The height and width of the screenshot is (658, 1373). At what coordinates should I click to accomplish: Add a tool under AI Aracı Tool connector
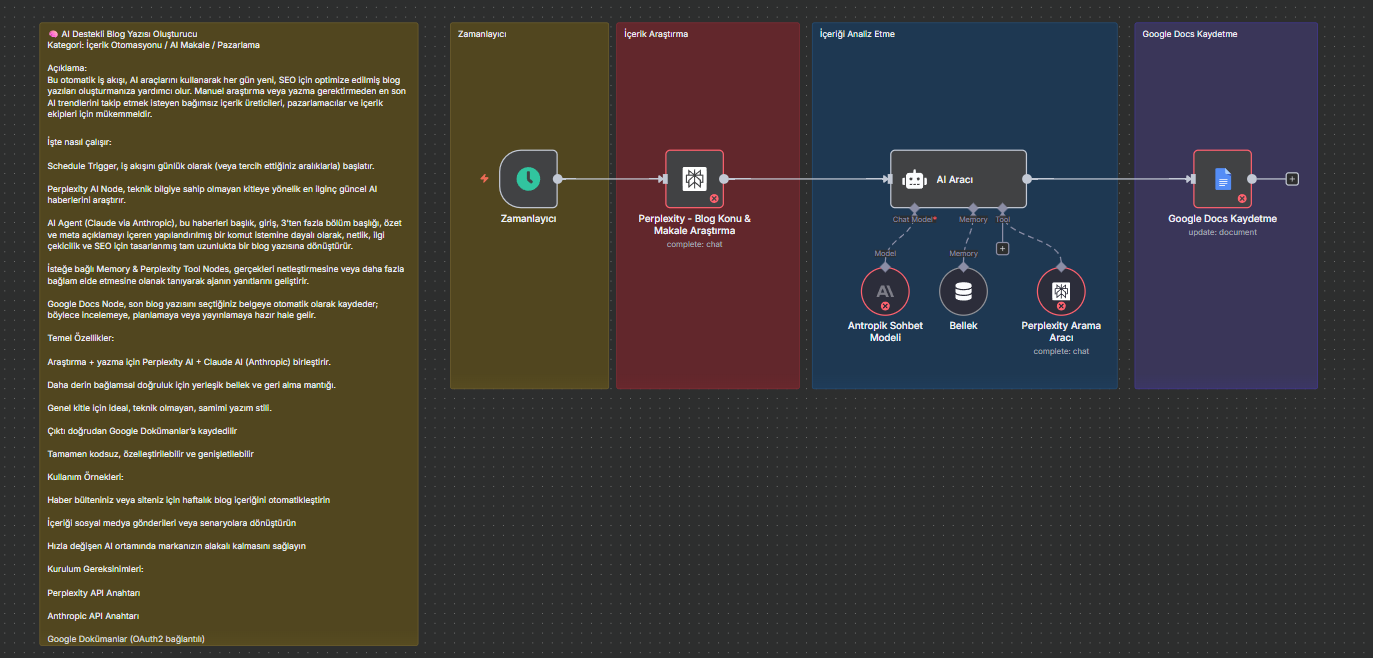pyautogui.click(x=1002, y=248)
